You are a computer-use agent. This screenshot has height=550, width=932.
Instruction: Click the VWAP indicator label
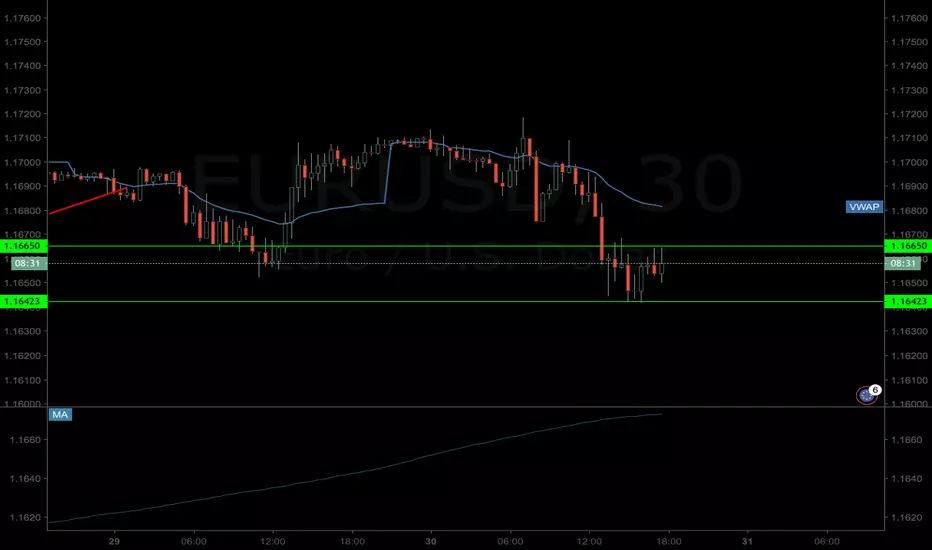(864, 207)
